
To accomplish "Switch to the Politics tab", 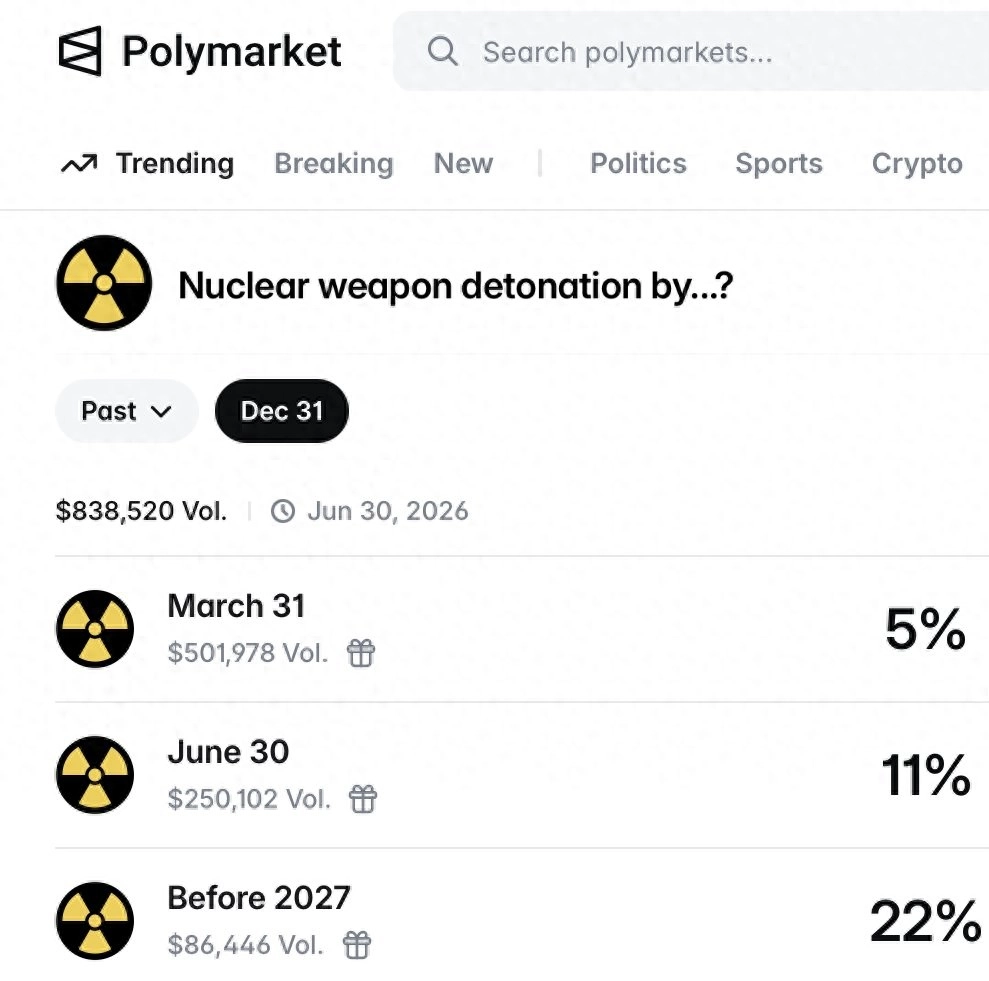I will [638, 163].
